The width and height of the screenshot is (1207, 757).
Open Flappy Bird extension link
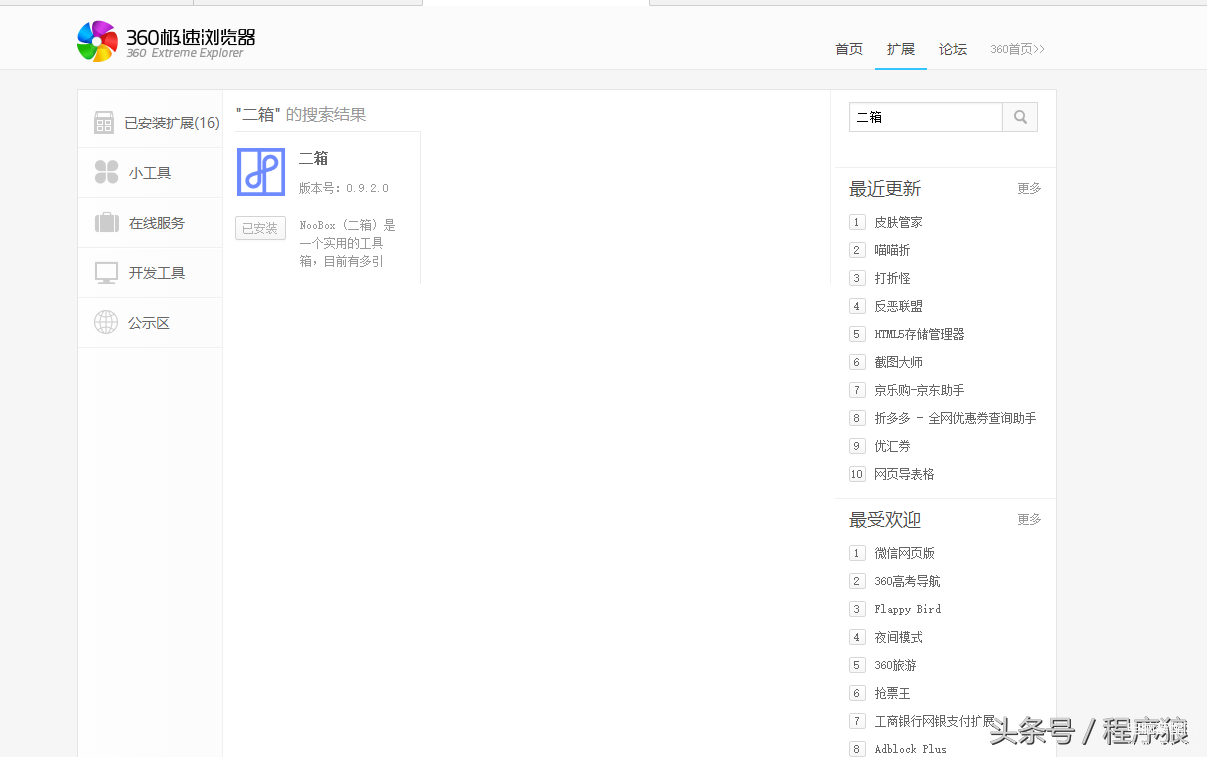(907, 609)
